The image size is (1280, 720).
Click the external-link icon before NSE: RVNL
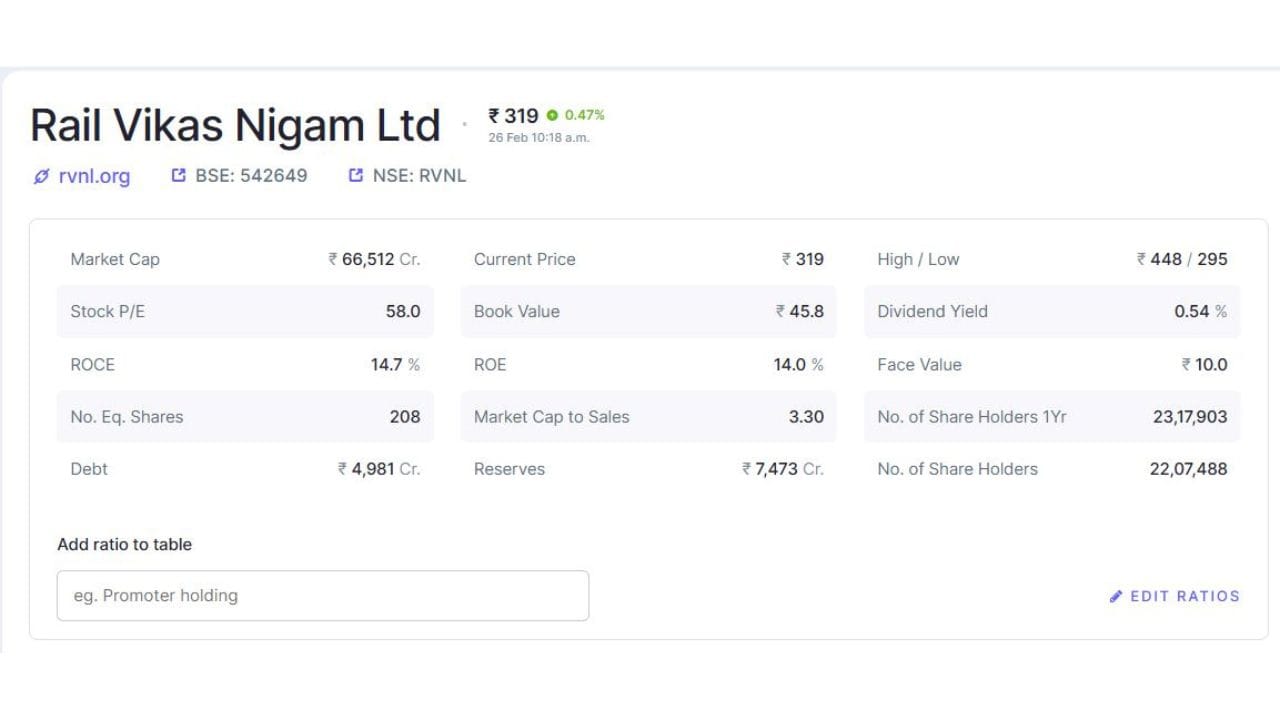coord(356,176)
